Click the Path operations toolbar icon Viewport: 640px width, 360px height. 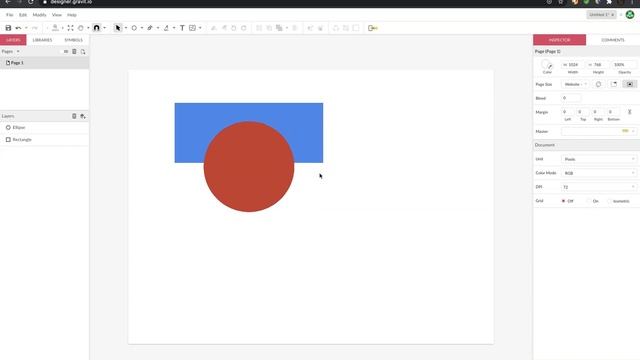[279, 28]
